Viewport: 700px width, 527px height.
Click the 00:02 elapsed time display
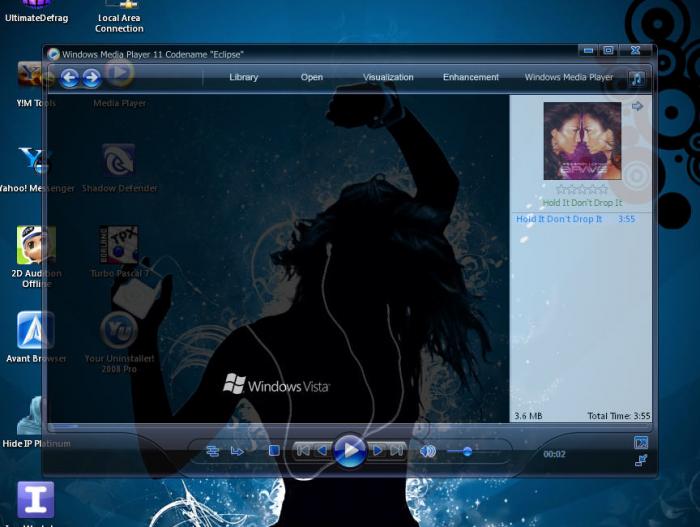pos(554,454)
